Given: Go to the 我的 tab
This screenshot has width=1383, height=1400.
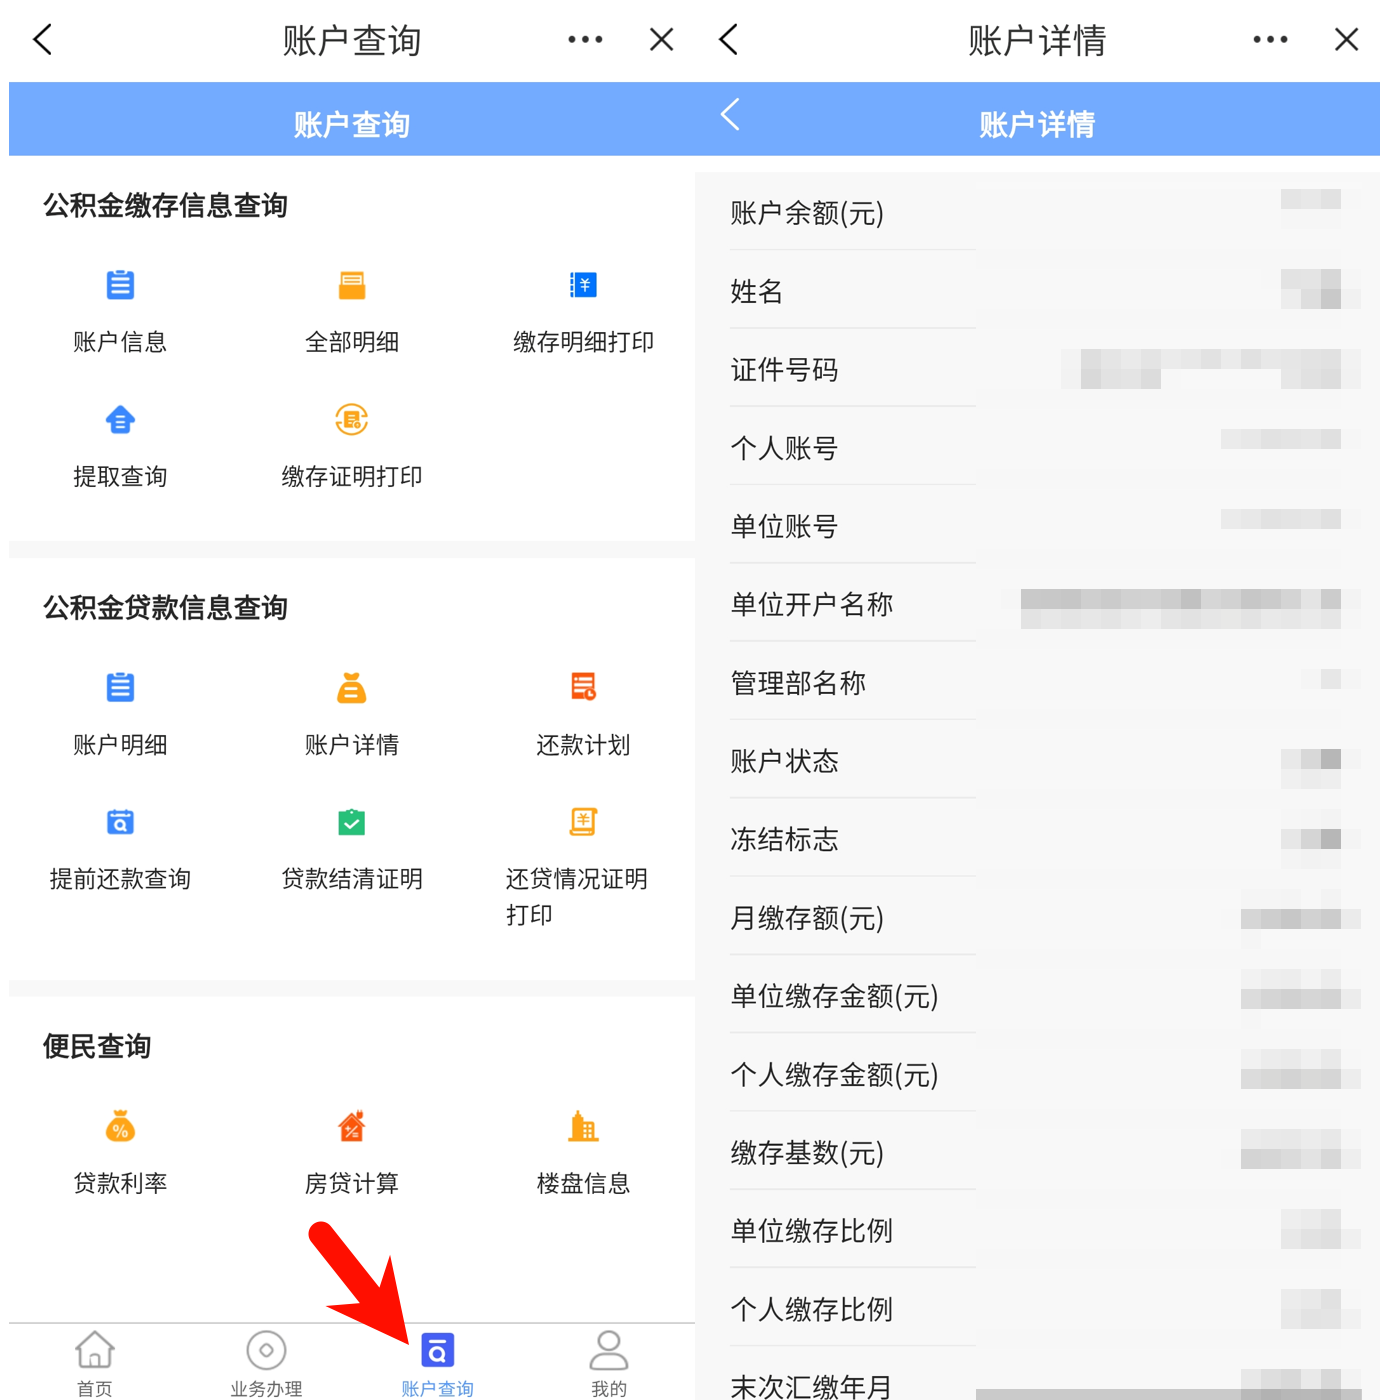Looking at the screenshot, I should [x=608, y=1362].
